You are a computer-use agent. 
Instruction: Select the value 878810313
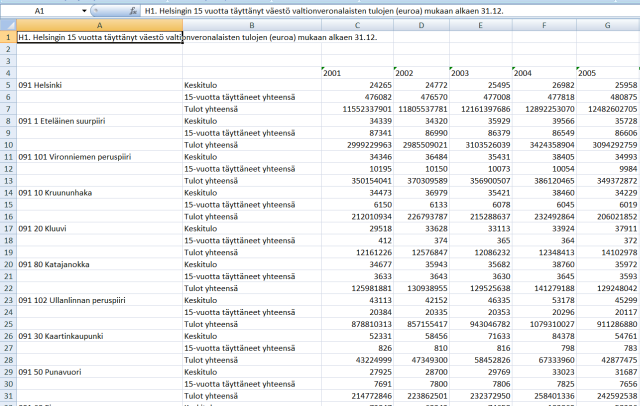pos(358,324)
